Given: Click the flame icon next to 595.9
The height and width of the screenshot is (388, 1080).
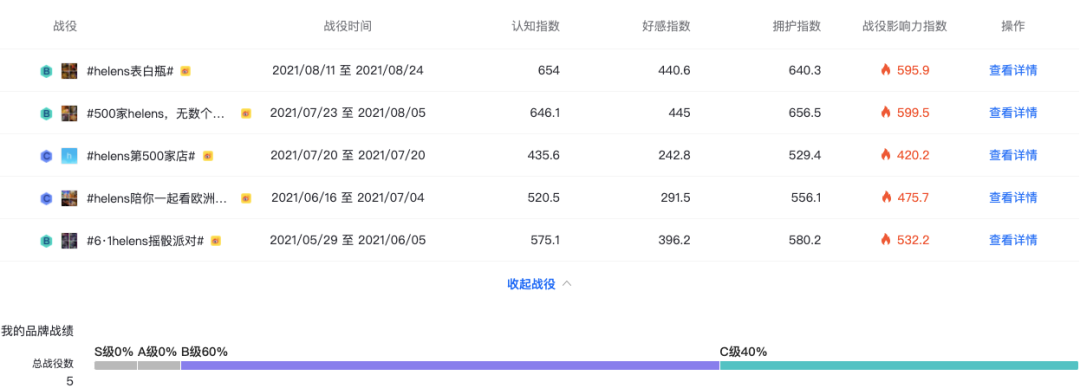Looking at the screenshot, I should pyautogui.click(x=886, y=70).
